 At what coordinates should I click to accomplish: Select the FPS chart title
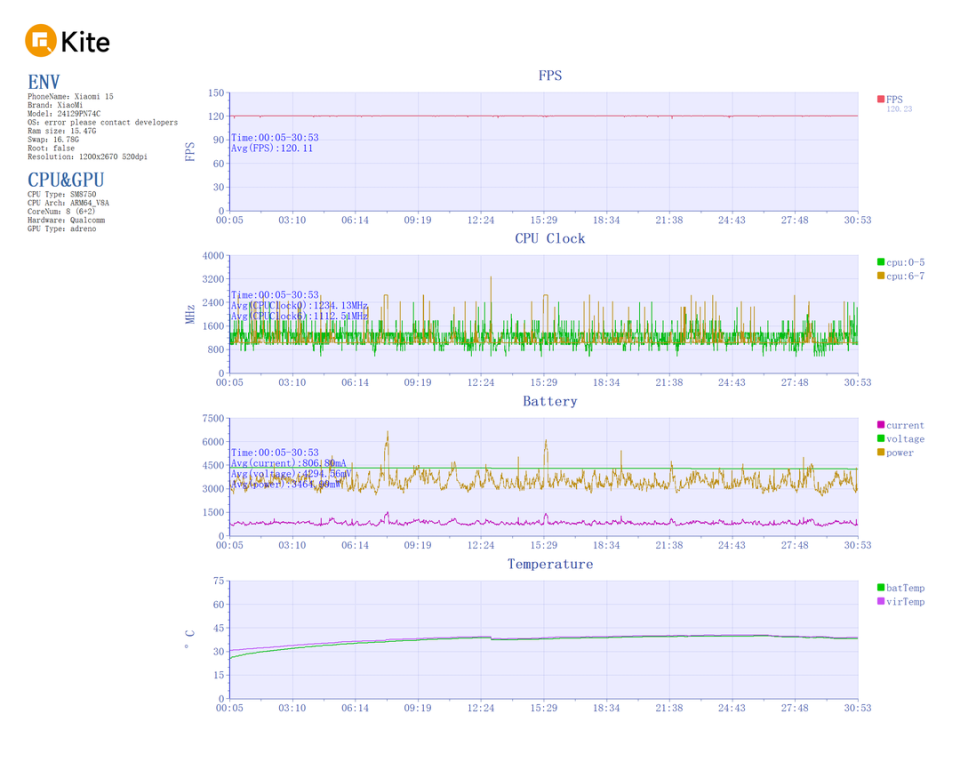click(550, 75)
